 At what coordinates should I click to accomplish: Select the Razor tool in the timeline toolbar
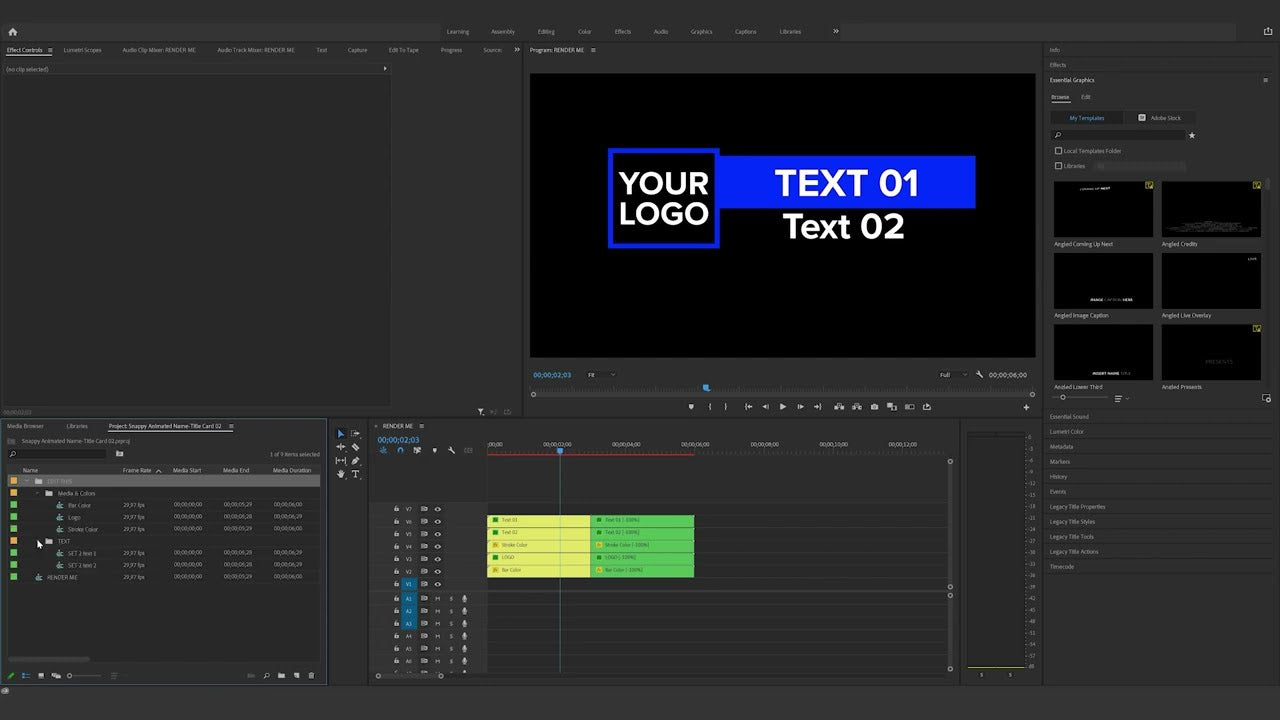point(356,447)
